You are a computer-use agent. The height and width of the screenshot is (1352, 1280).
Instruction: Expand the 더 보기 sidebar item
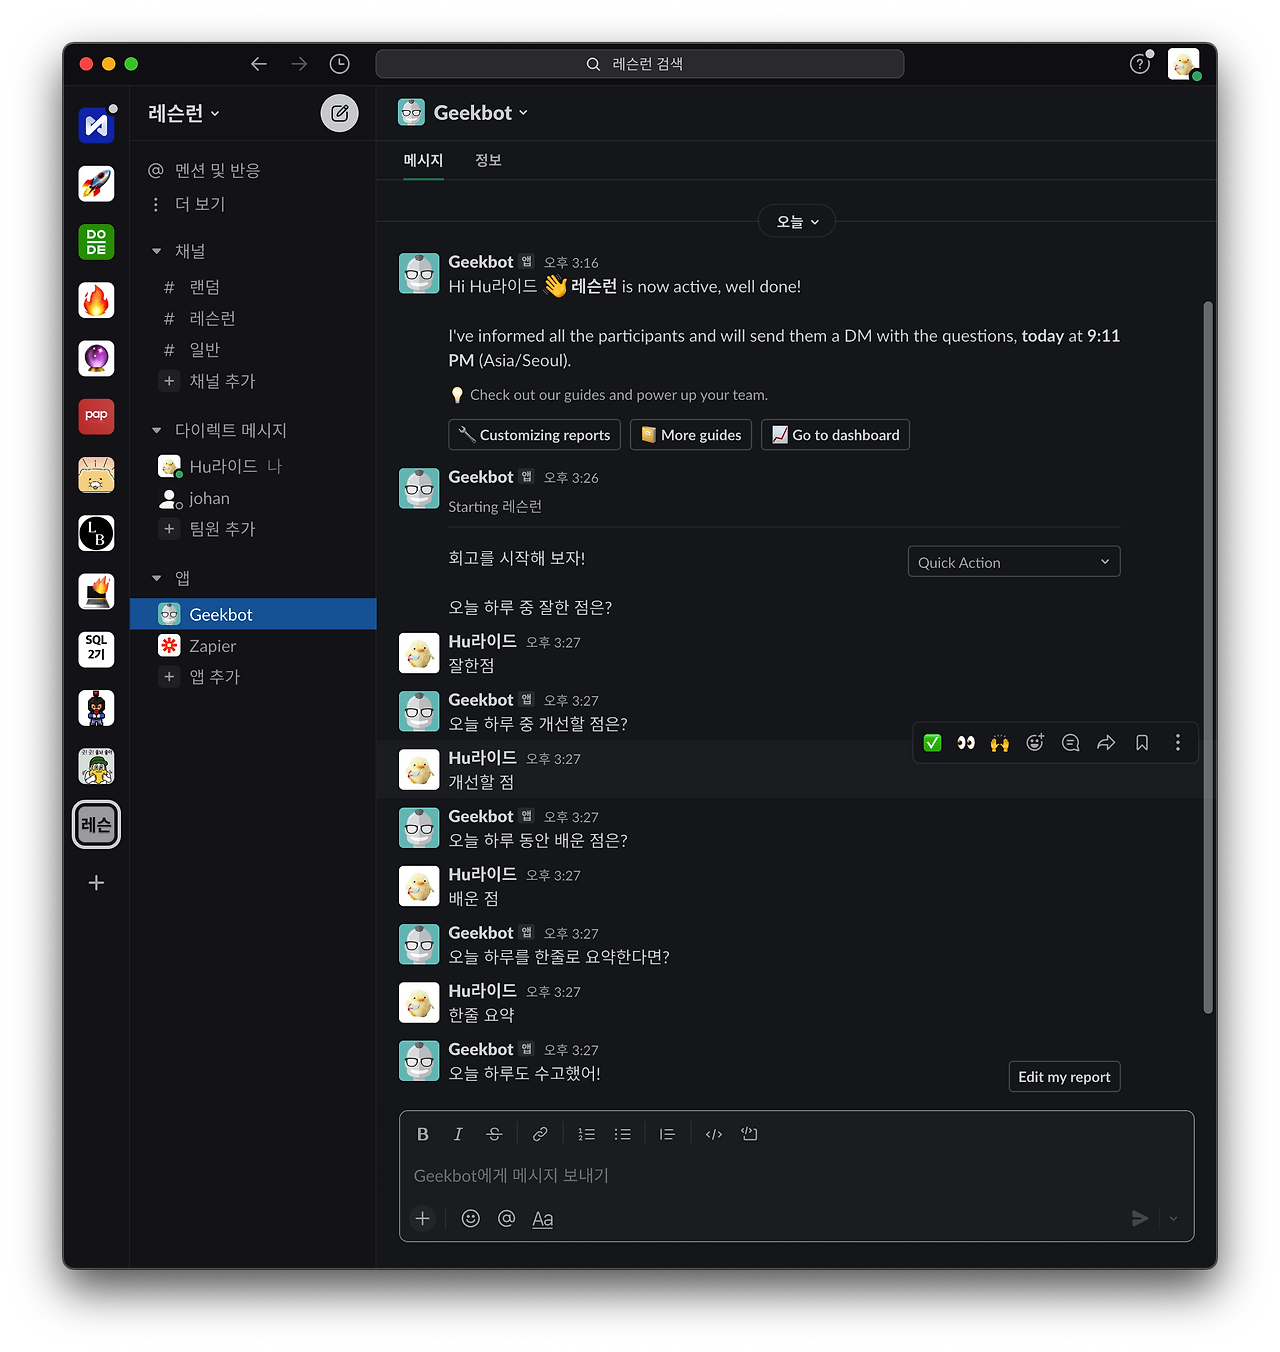253,204
